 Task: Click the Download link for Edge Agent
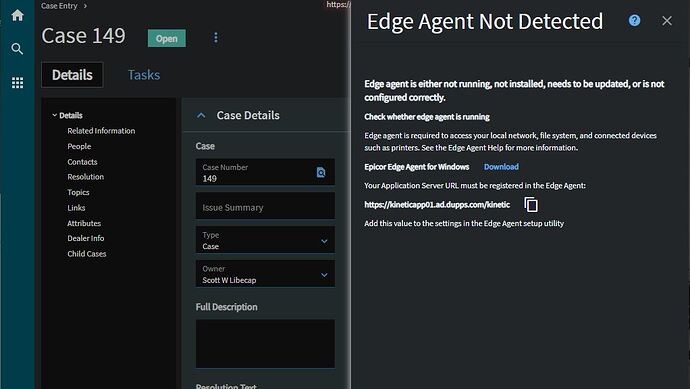tap(501, 167)
